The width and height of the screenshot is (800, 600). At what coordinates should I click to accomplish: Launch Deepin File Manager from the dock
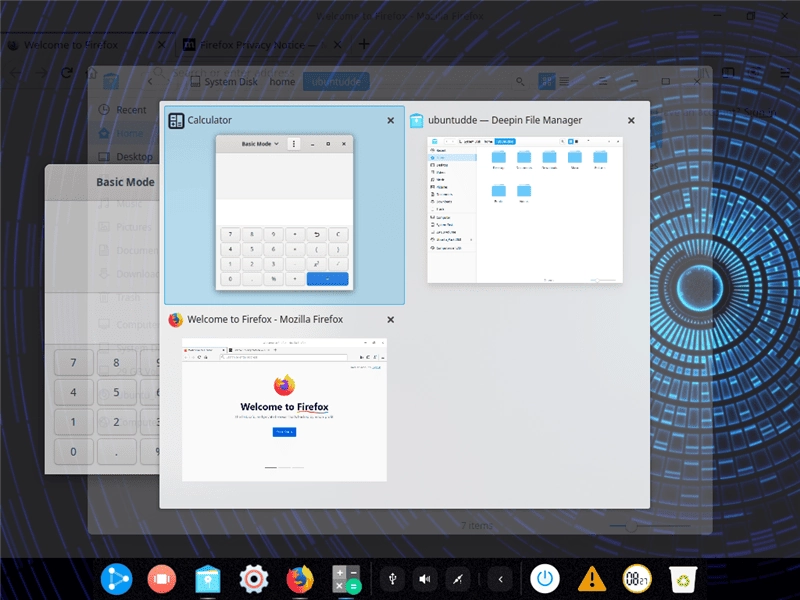(208, 579)
